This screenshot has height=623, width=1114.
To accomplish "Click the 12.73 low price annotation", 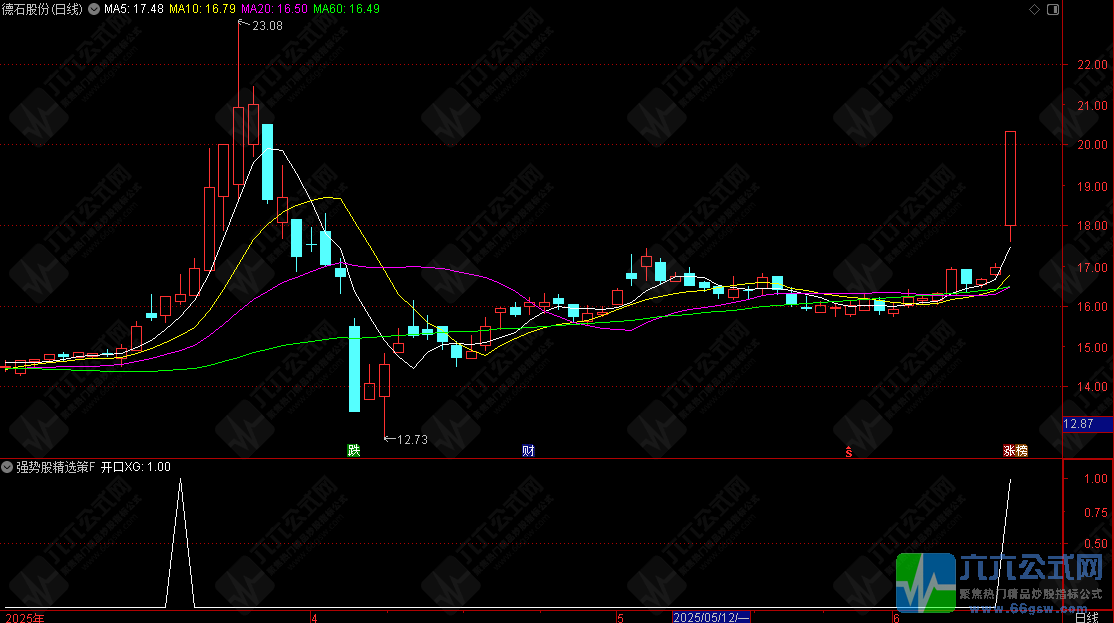I will [411, 439].
